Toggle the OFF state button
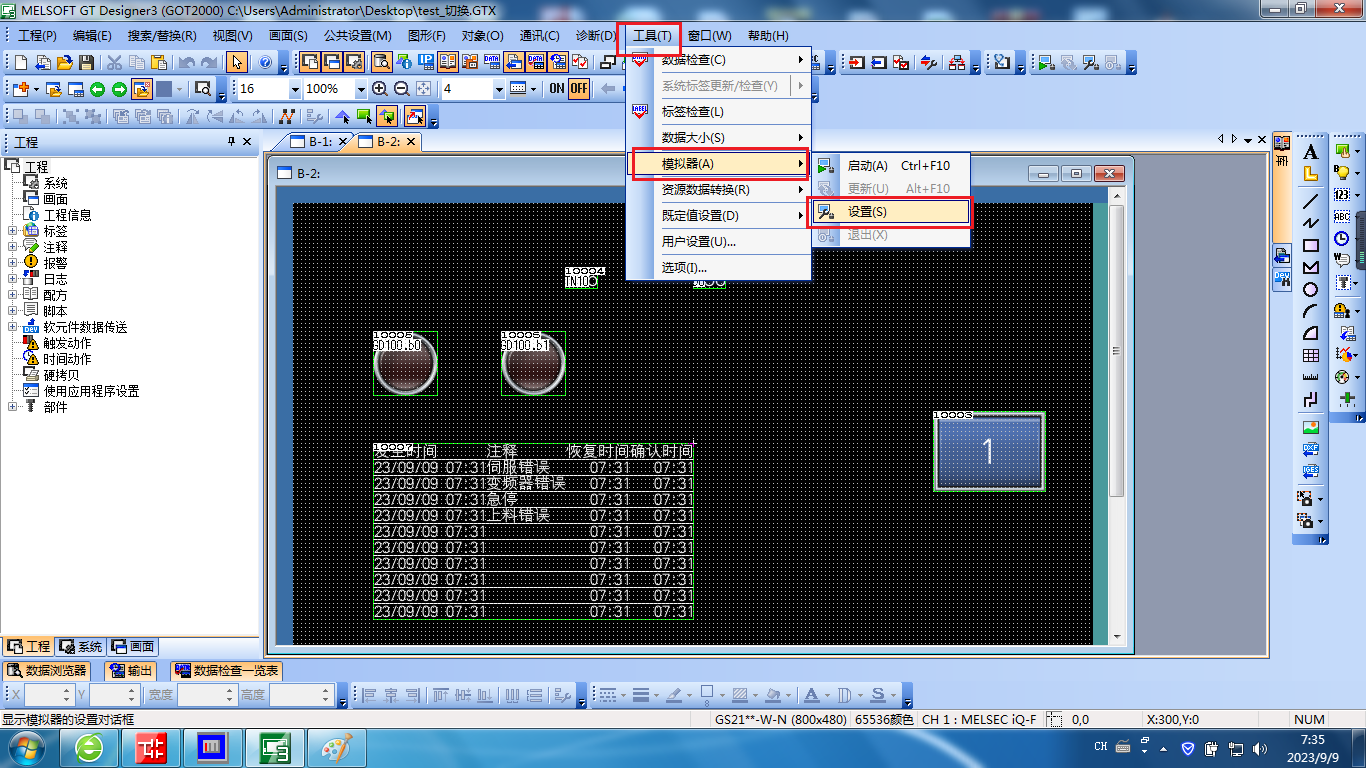The height and width of the screenshot is (768, 1366). point(579,89)
